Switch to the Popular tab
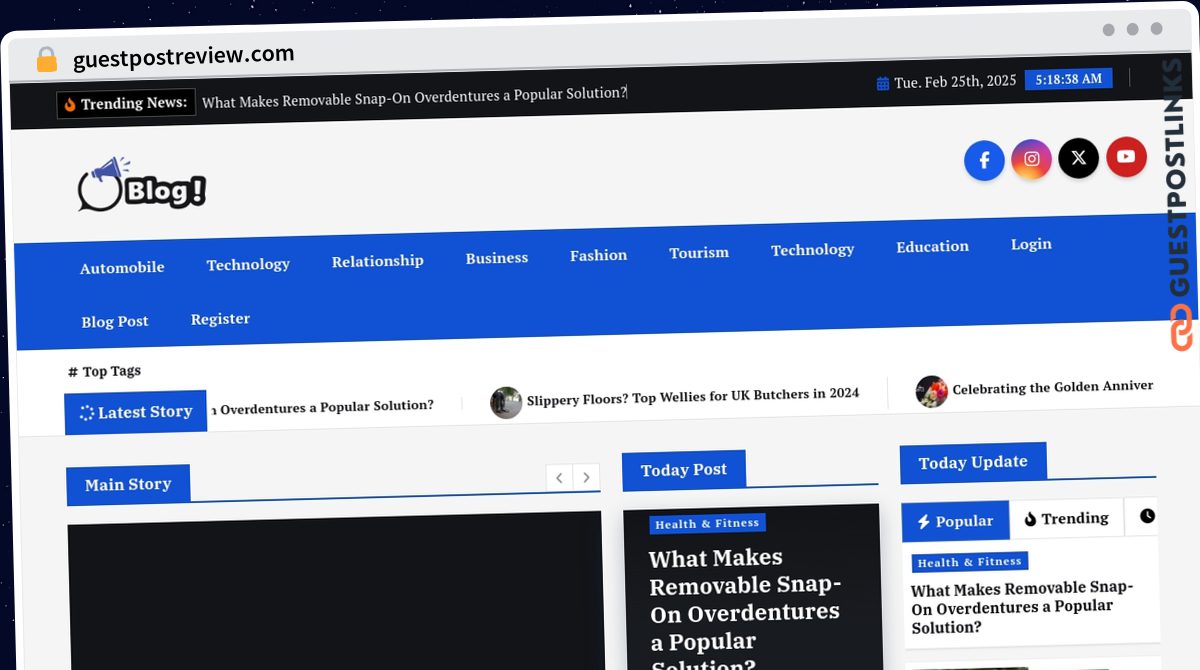 (955, 521)
